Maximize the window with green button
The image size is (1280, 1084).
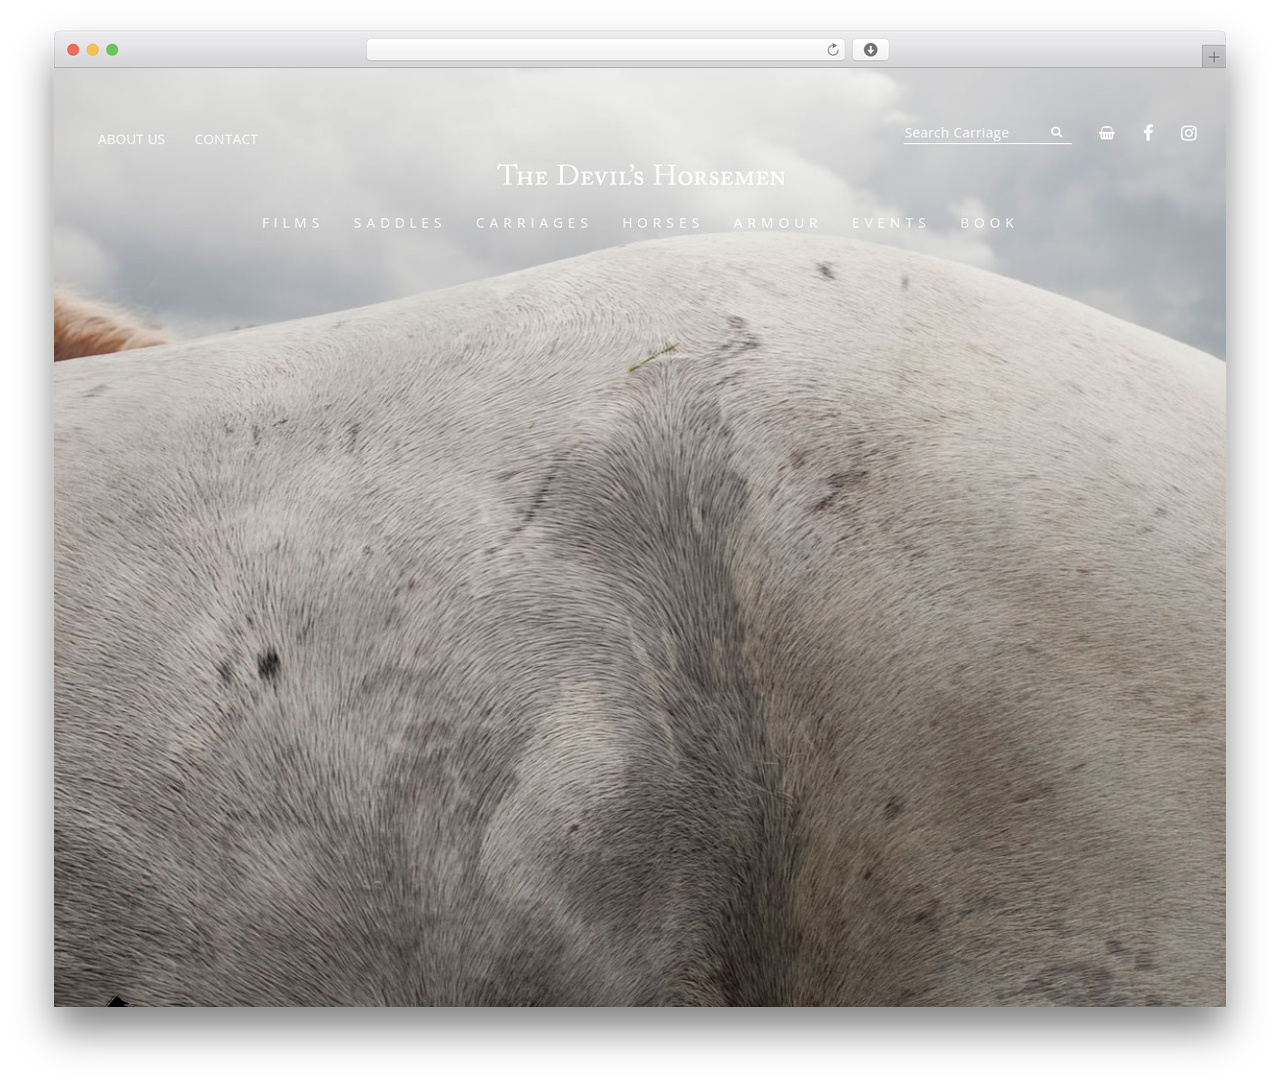(x=112, y=50)
